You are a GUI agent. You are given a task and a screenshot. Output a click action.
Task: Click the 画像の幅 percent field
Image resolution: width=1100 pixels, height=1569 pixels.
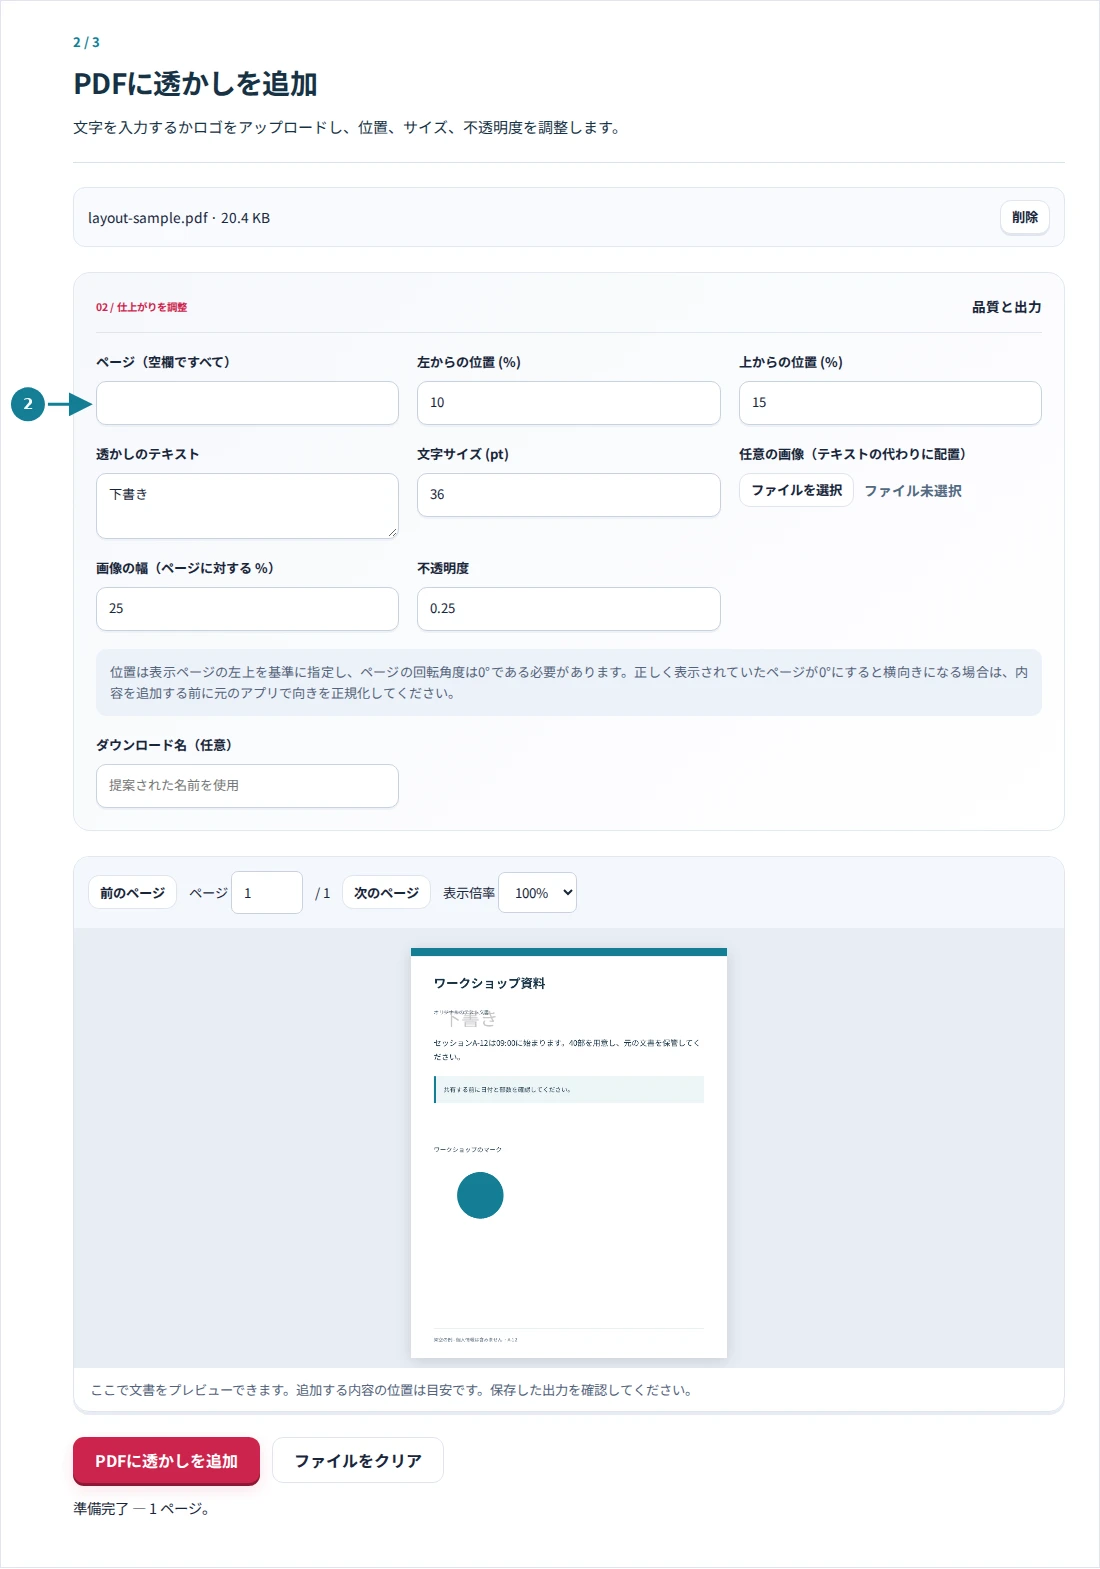coord(247,609)
